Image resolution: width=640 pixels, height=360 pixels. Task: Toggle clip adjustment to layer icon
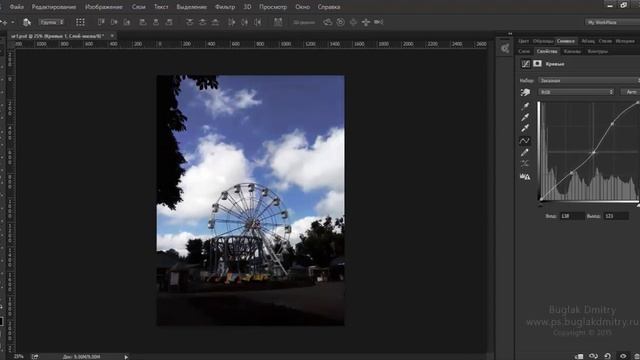[x=579, y=356]
